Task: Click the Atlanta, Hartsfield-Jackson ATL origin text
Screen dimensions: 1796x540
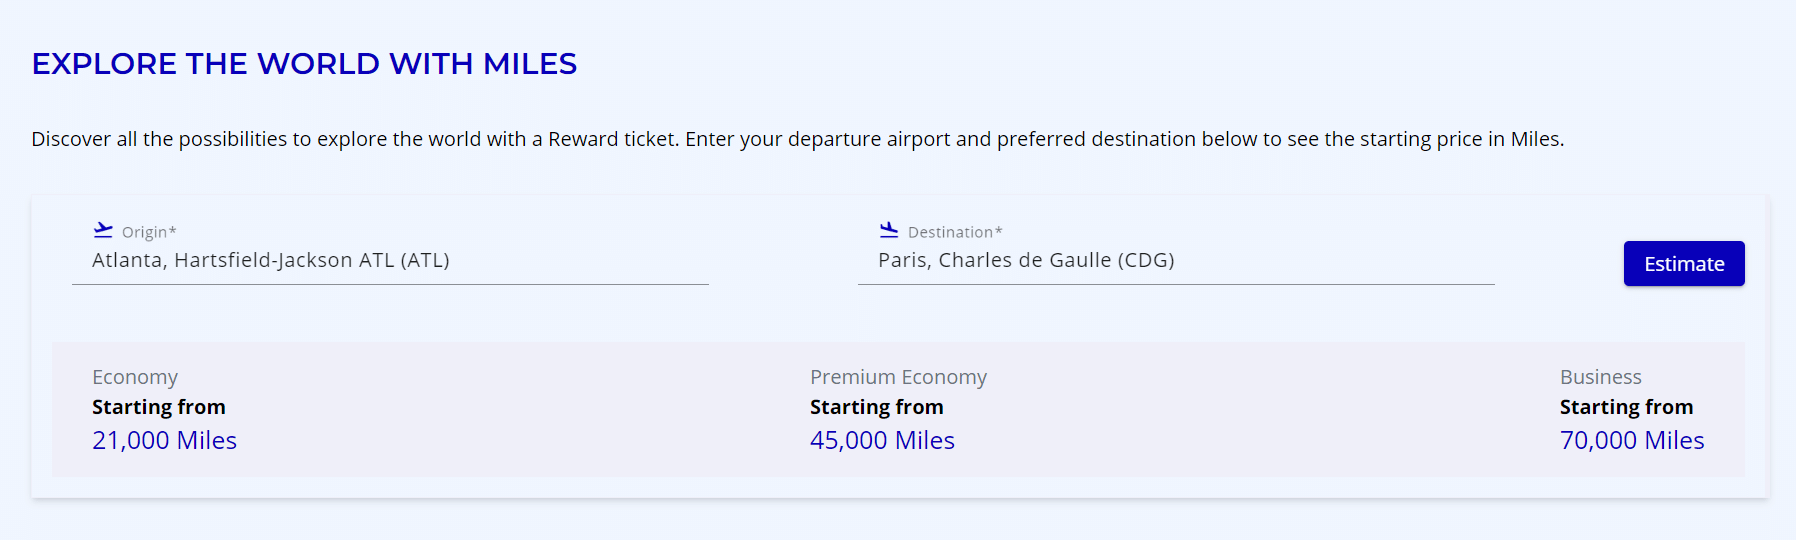Action: (271, 260)
